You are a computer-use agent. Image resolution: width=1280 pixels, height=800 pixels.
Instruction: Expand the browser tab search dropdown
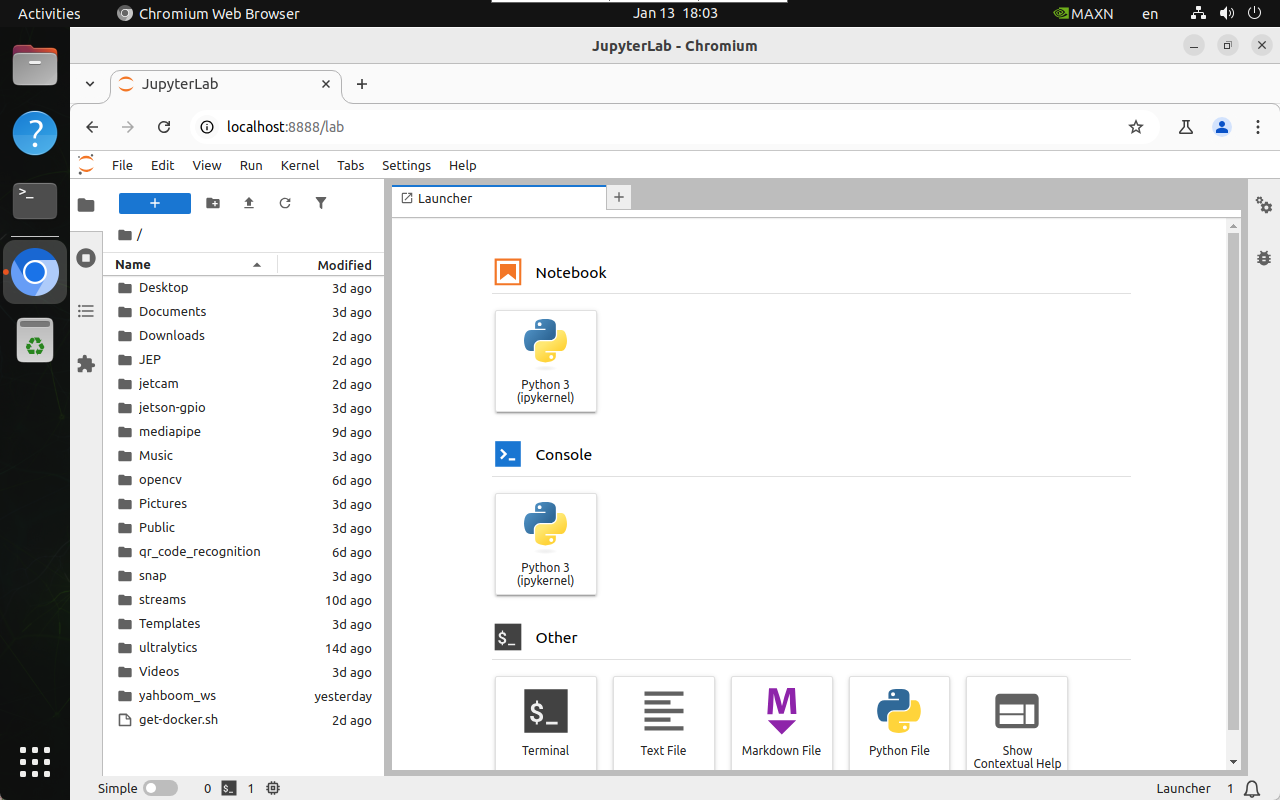pyautogui.click(x=90, y=84)
